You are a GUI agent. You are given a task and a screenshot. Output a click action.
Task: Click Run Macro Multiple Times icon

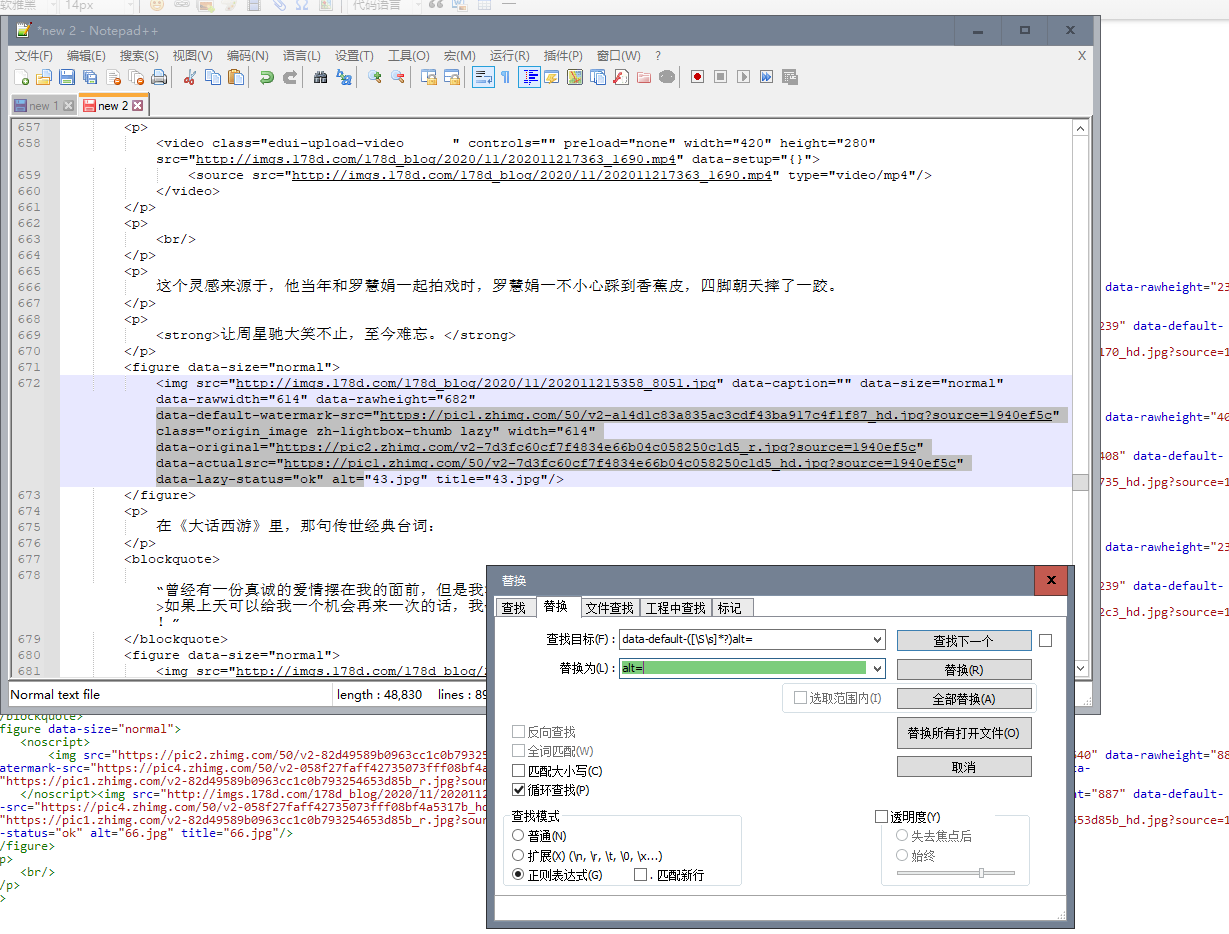click(x=766, y=77)
